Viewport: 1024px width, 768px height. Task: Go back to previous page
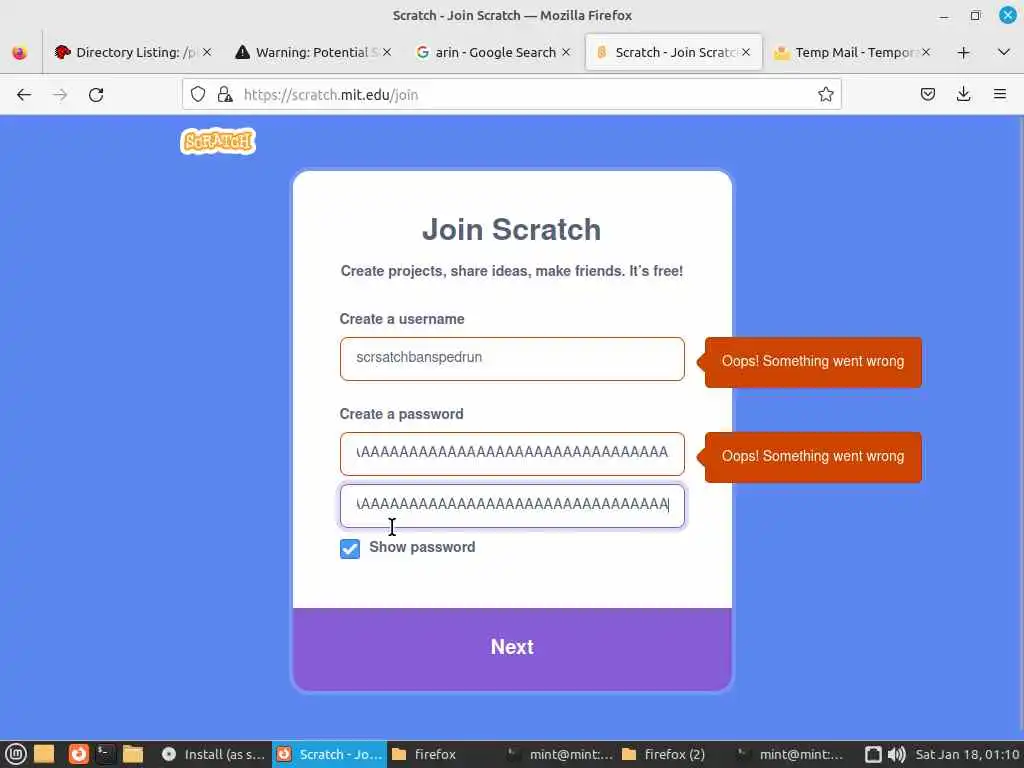point(24,95)
